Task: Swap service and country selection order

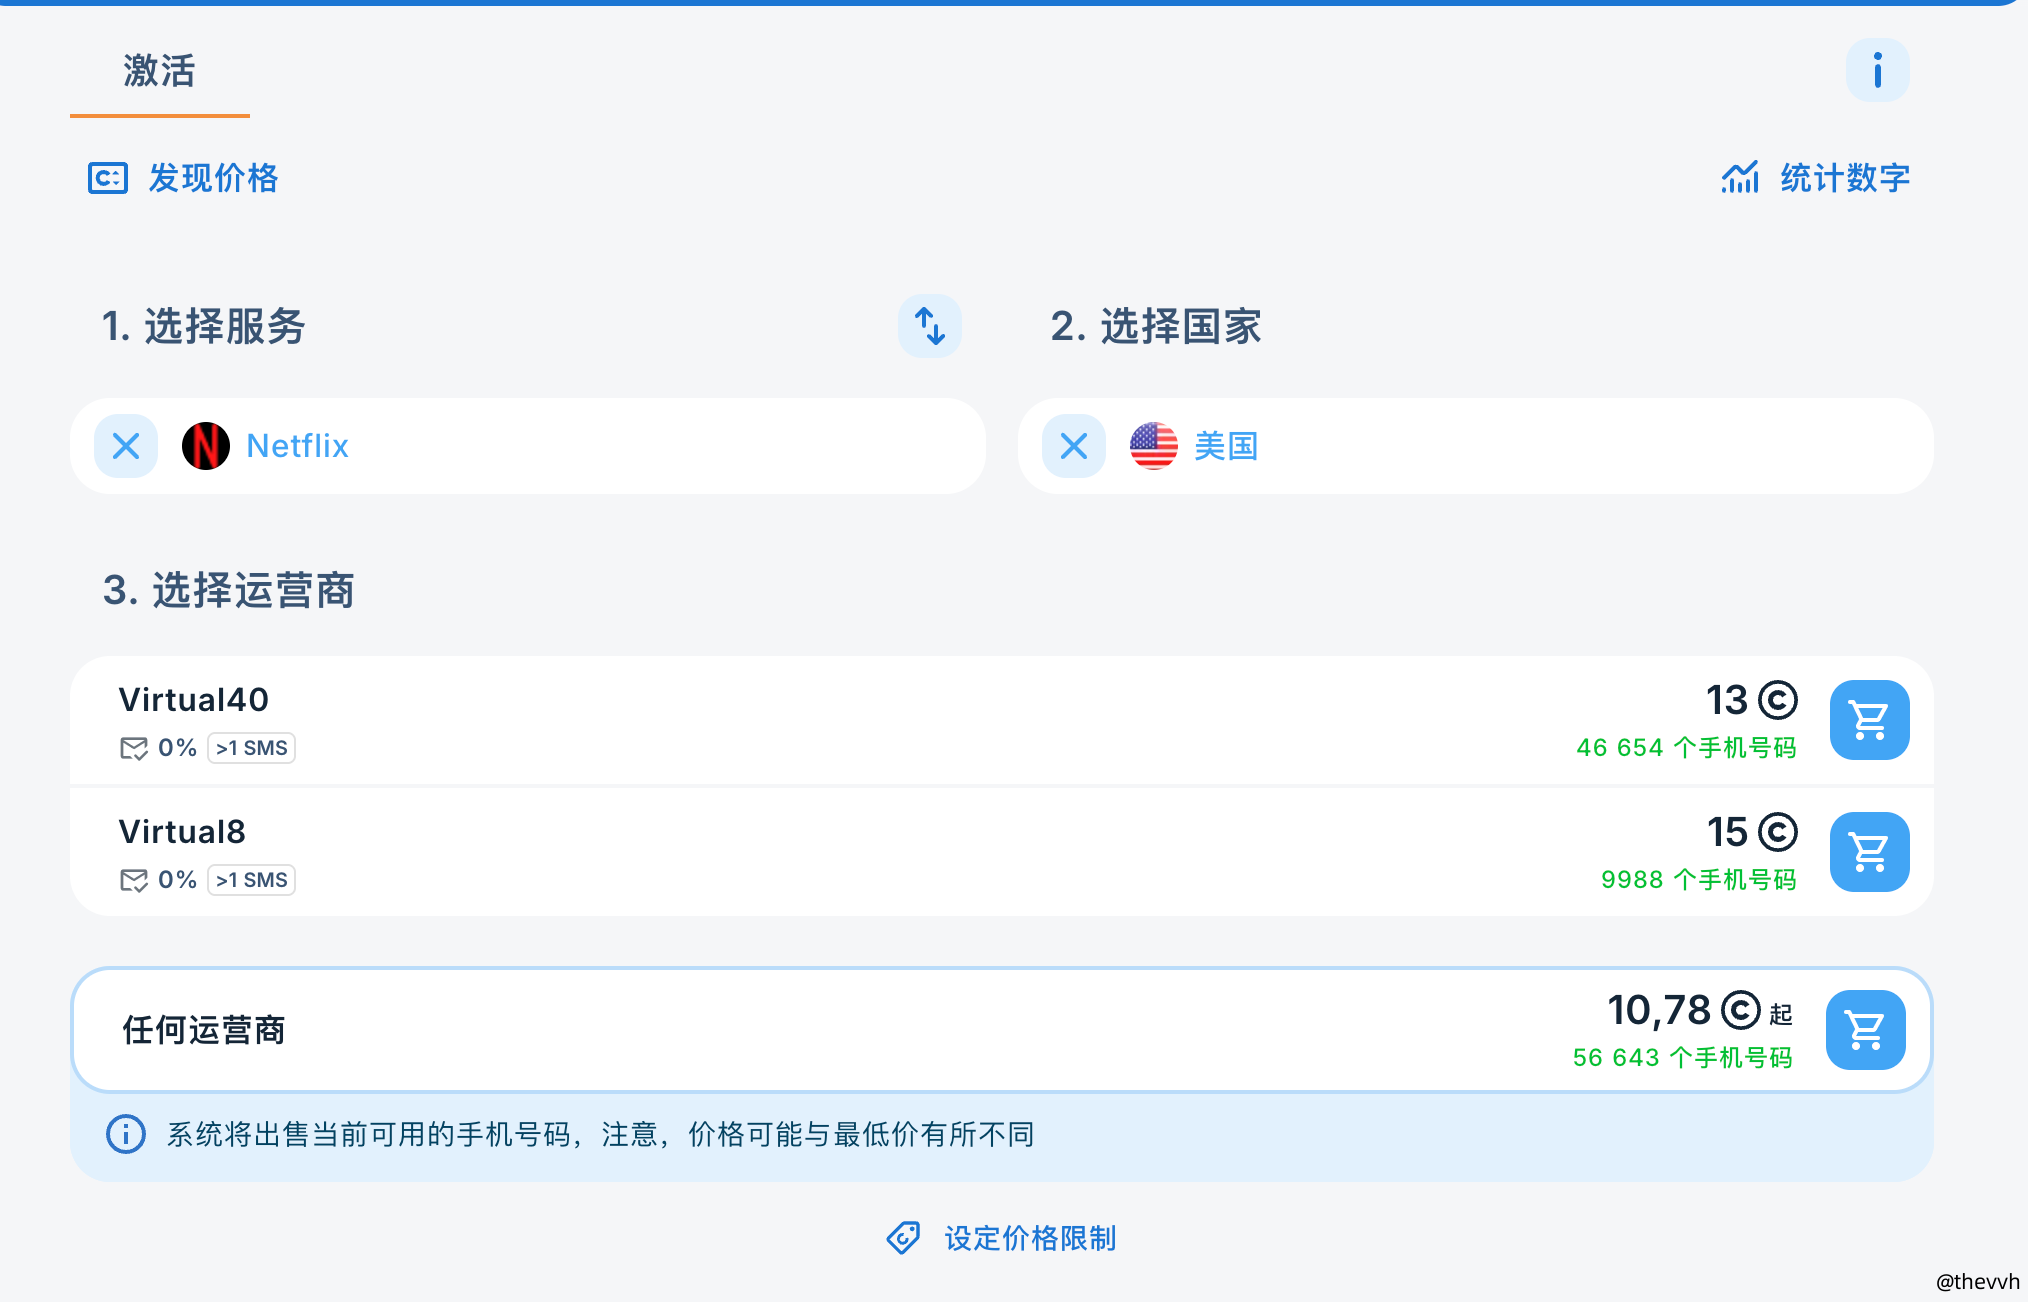Action: click(929, 326)
